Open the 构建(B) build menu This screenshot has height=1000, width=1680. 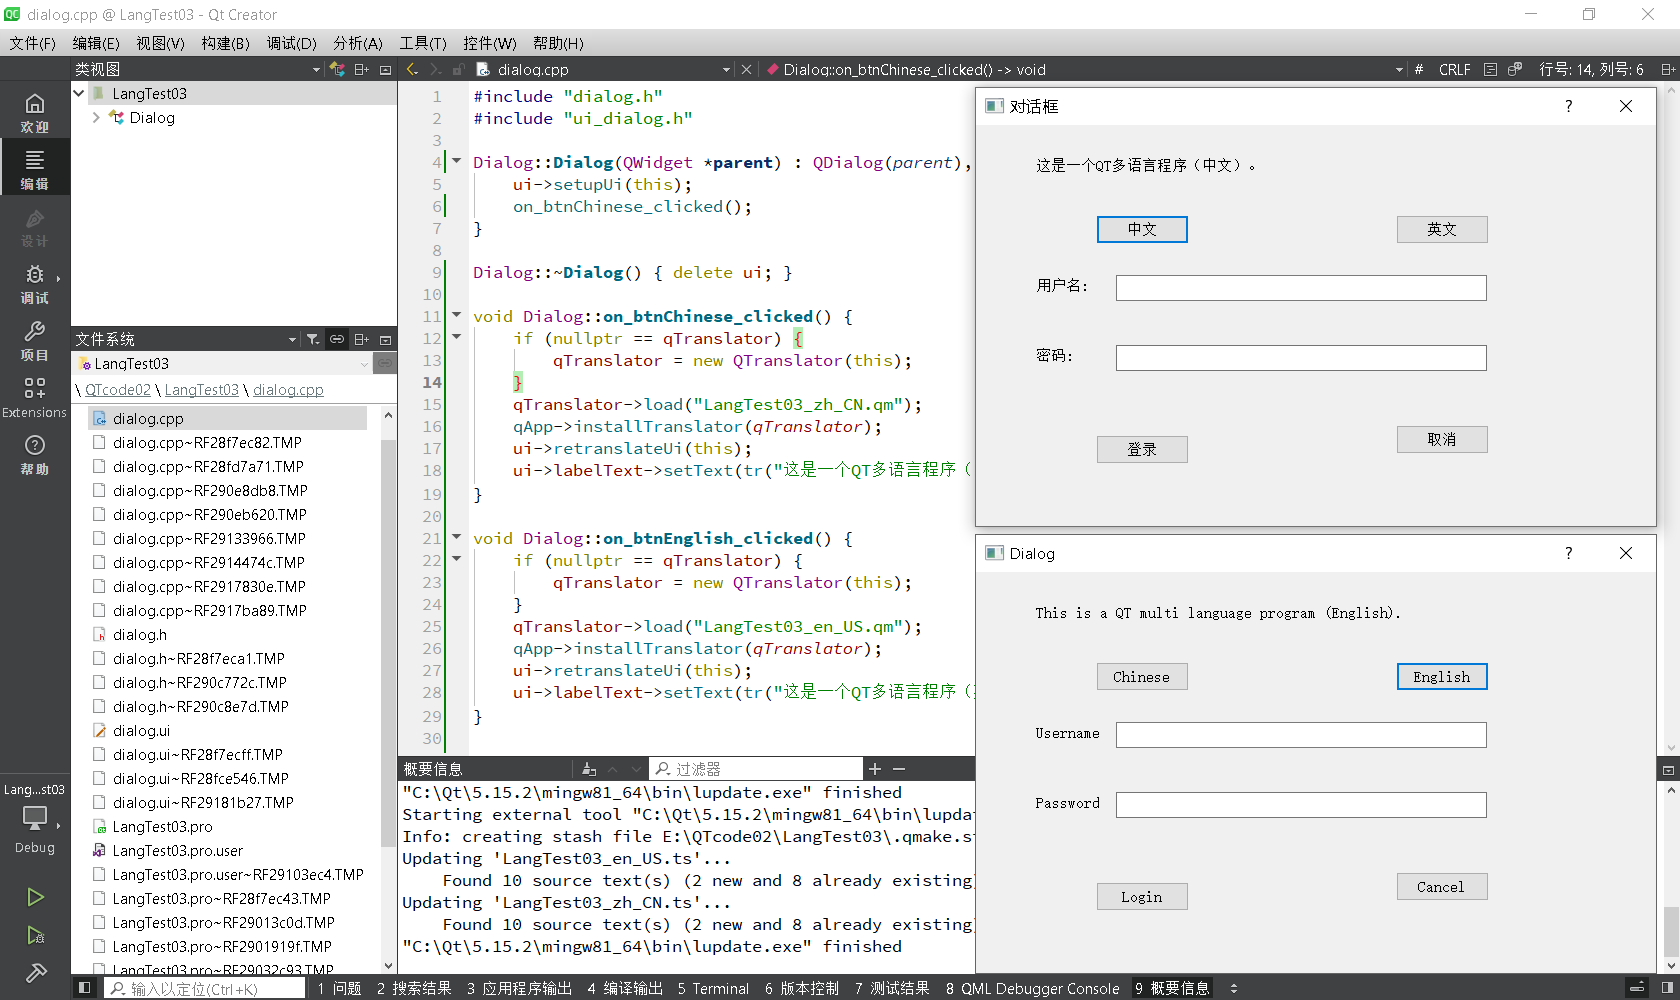[x=225, y=43]
